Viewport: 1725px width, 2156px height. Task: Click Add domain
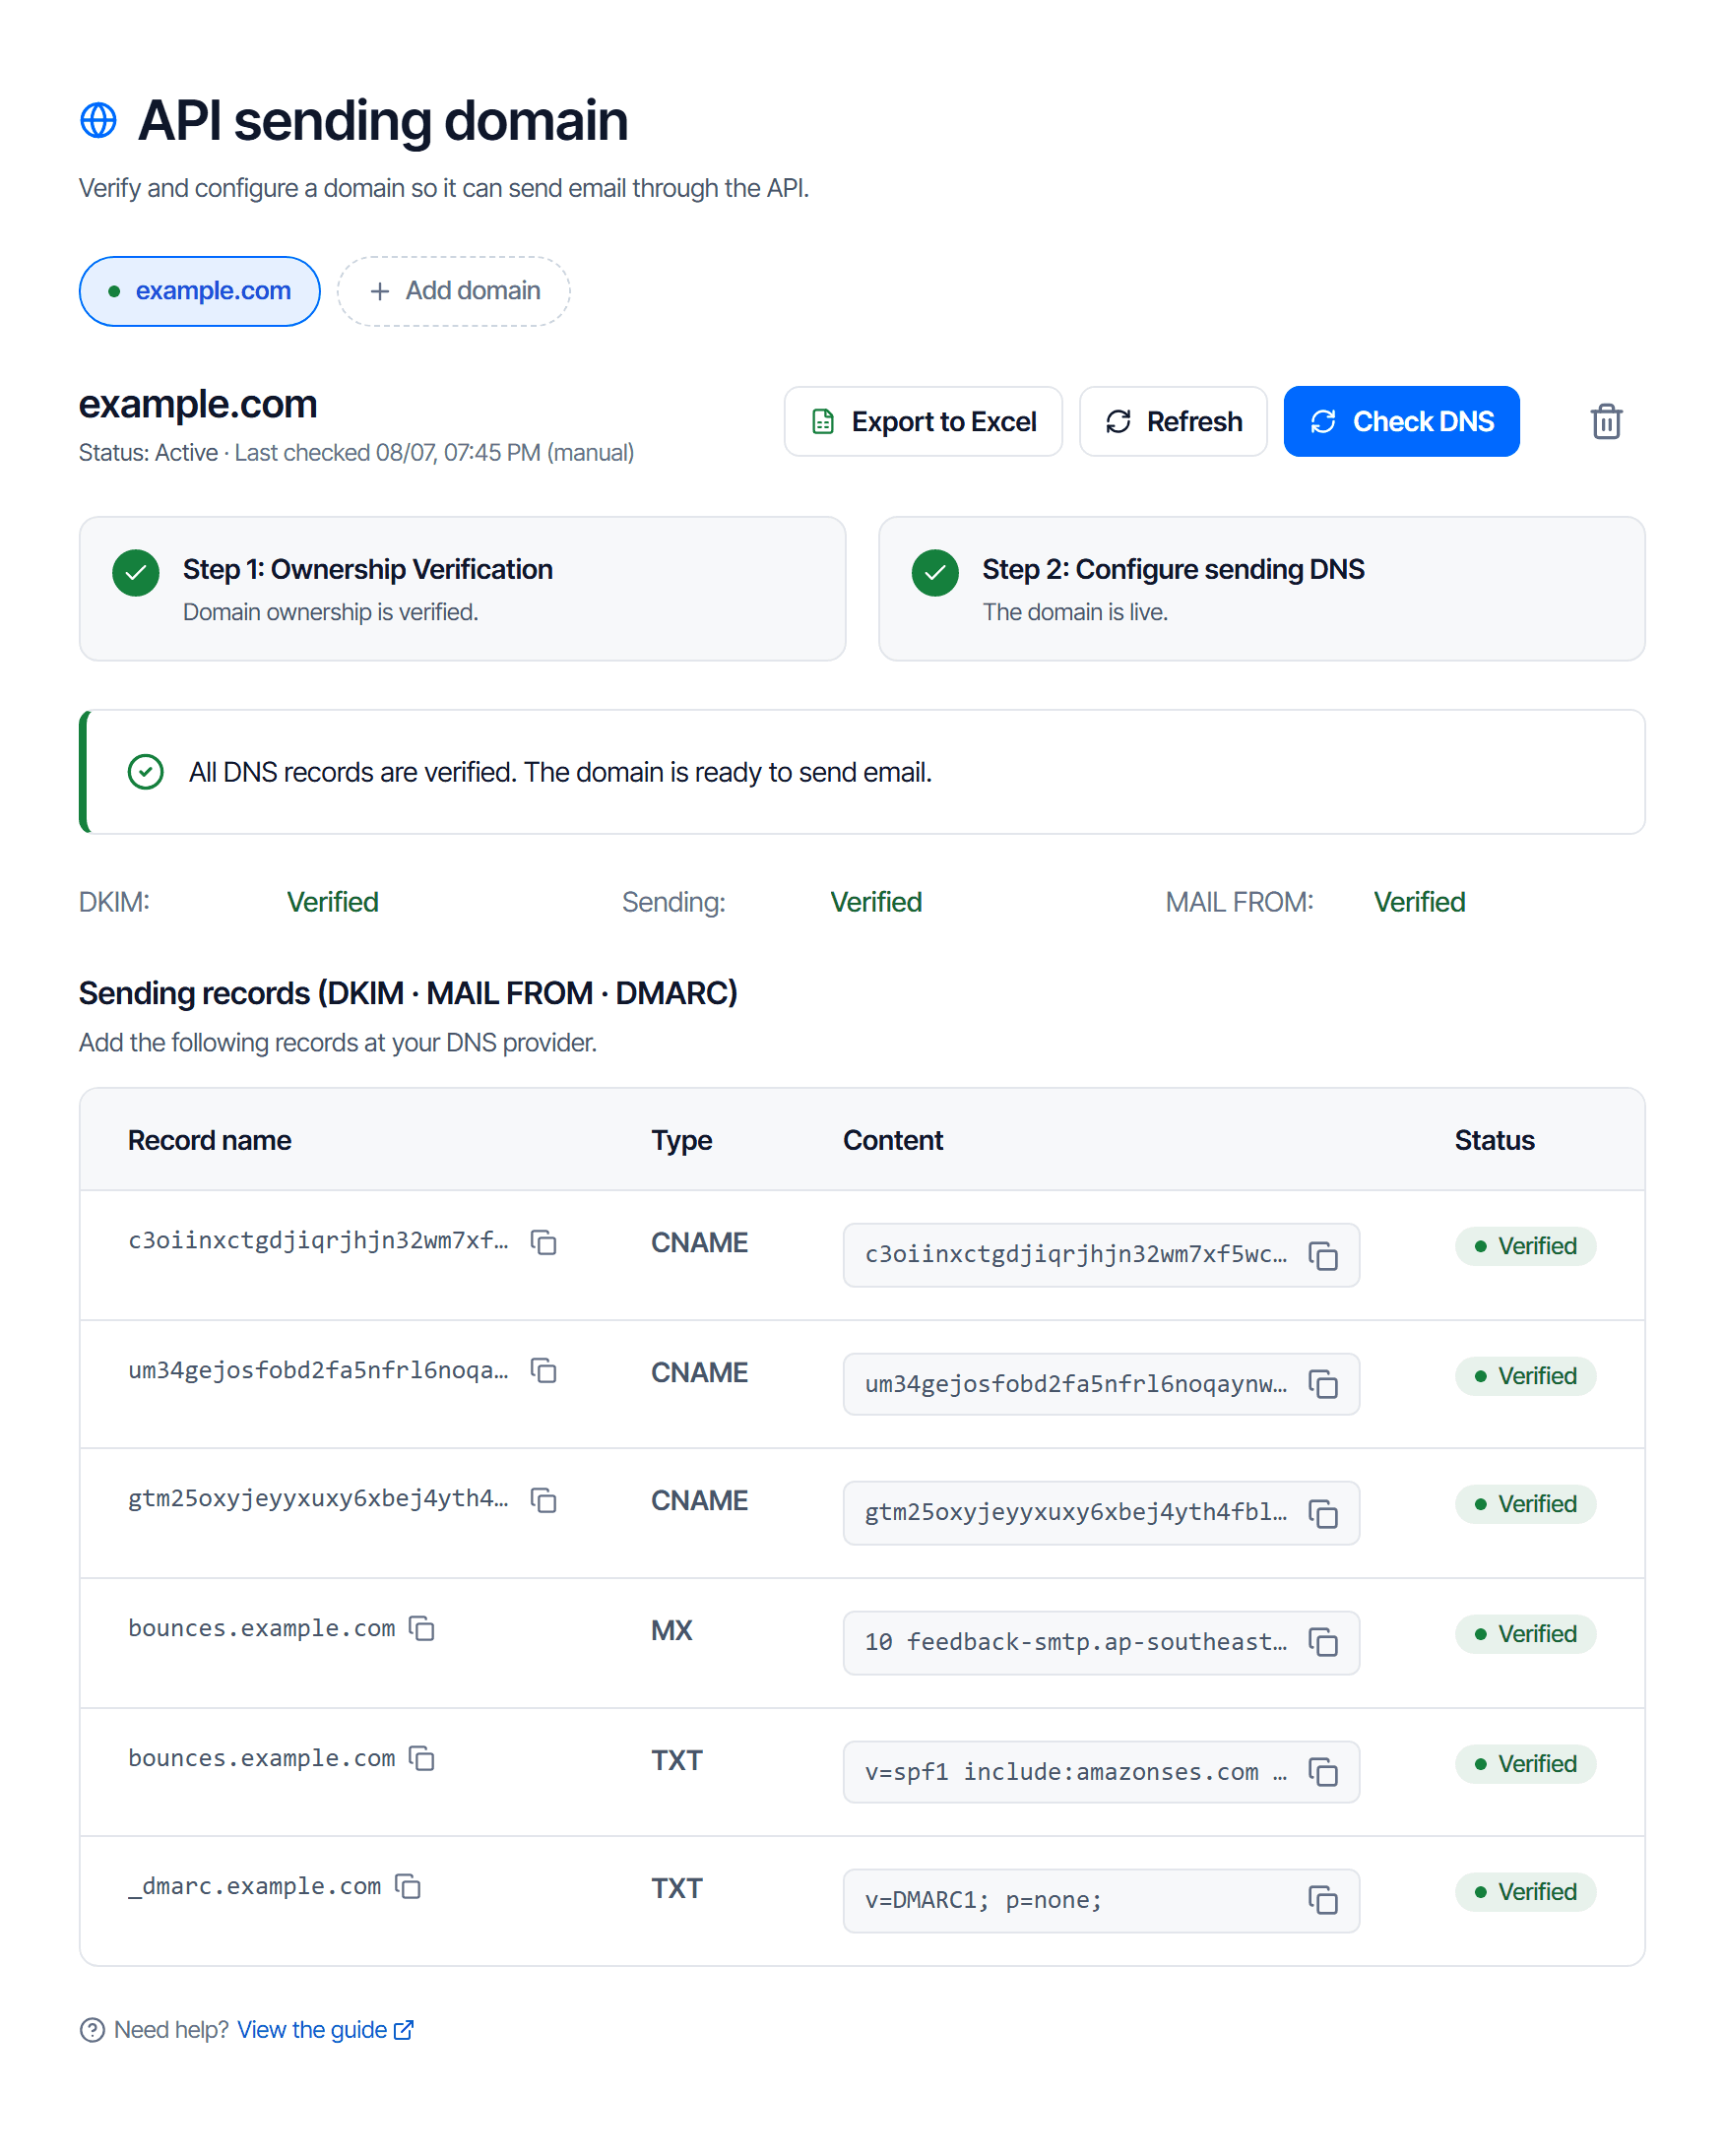(x=454, y=291)
